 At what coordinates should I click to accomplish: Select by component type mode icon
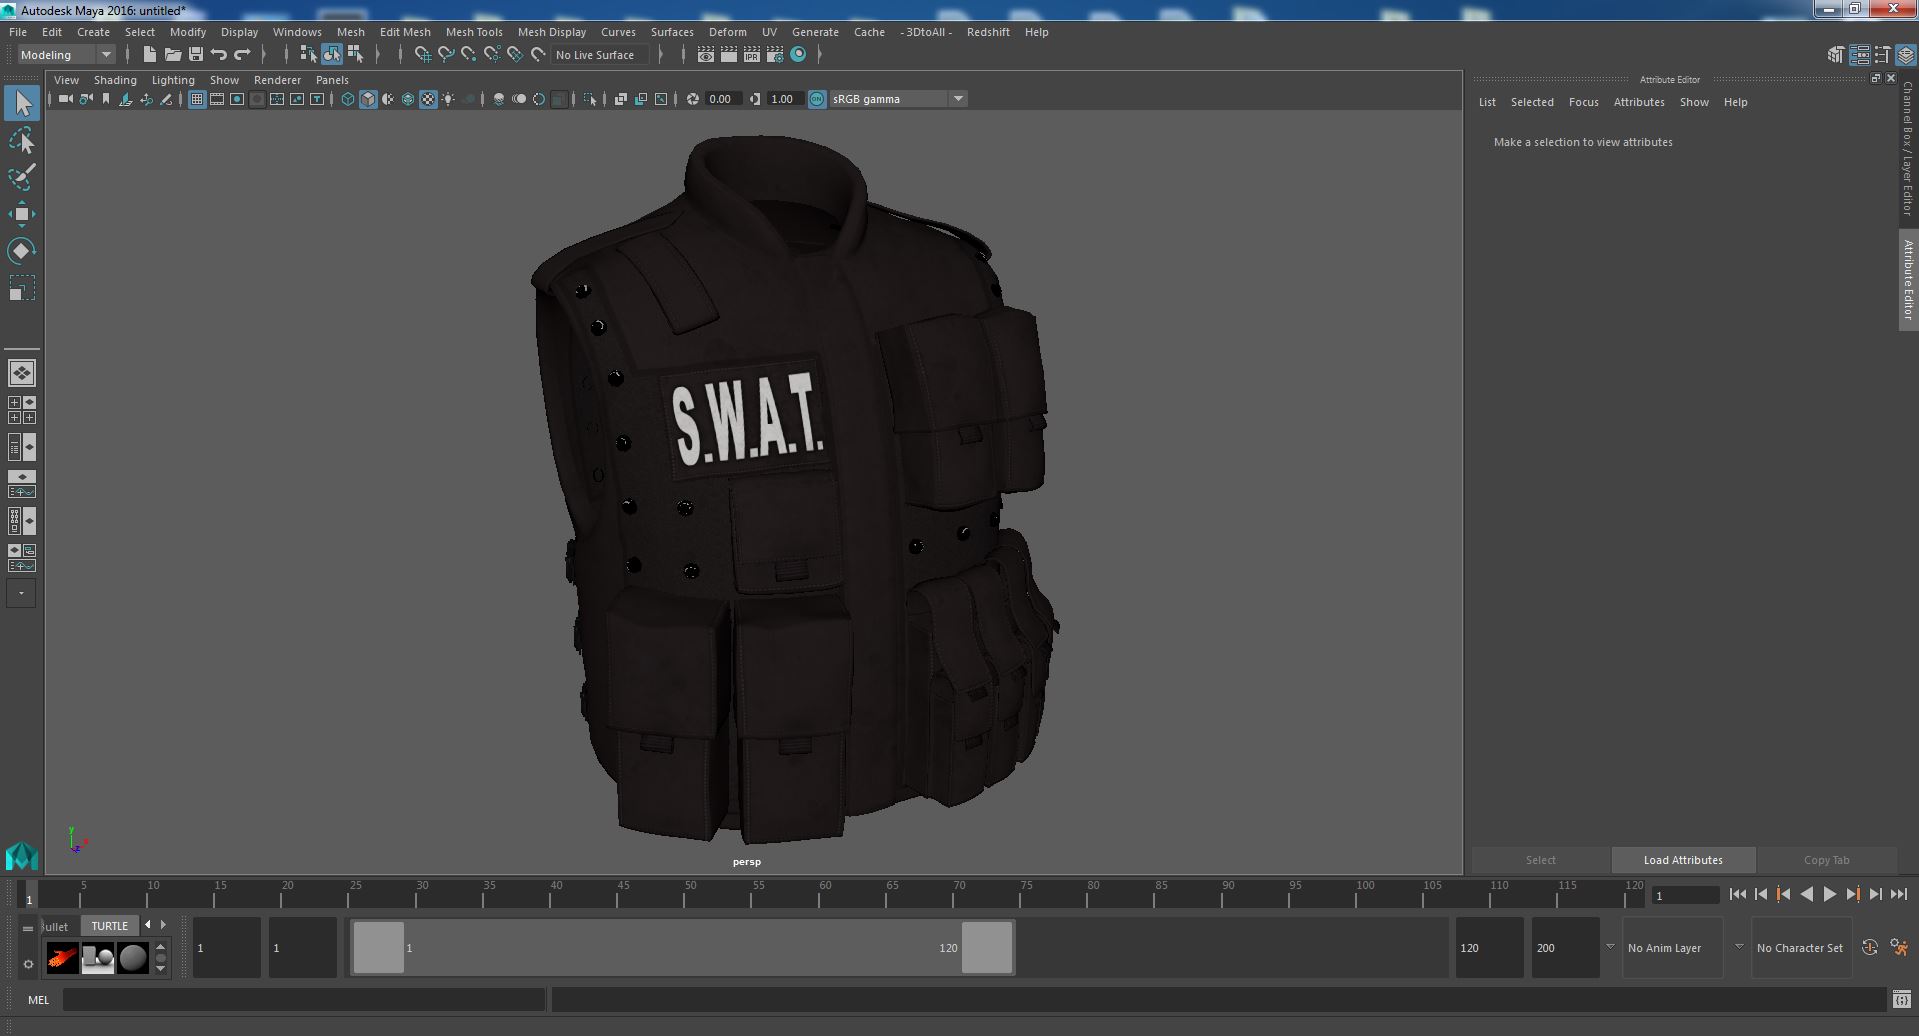355,54
